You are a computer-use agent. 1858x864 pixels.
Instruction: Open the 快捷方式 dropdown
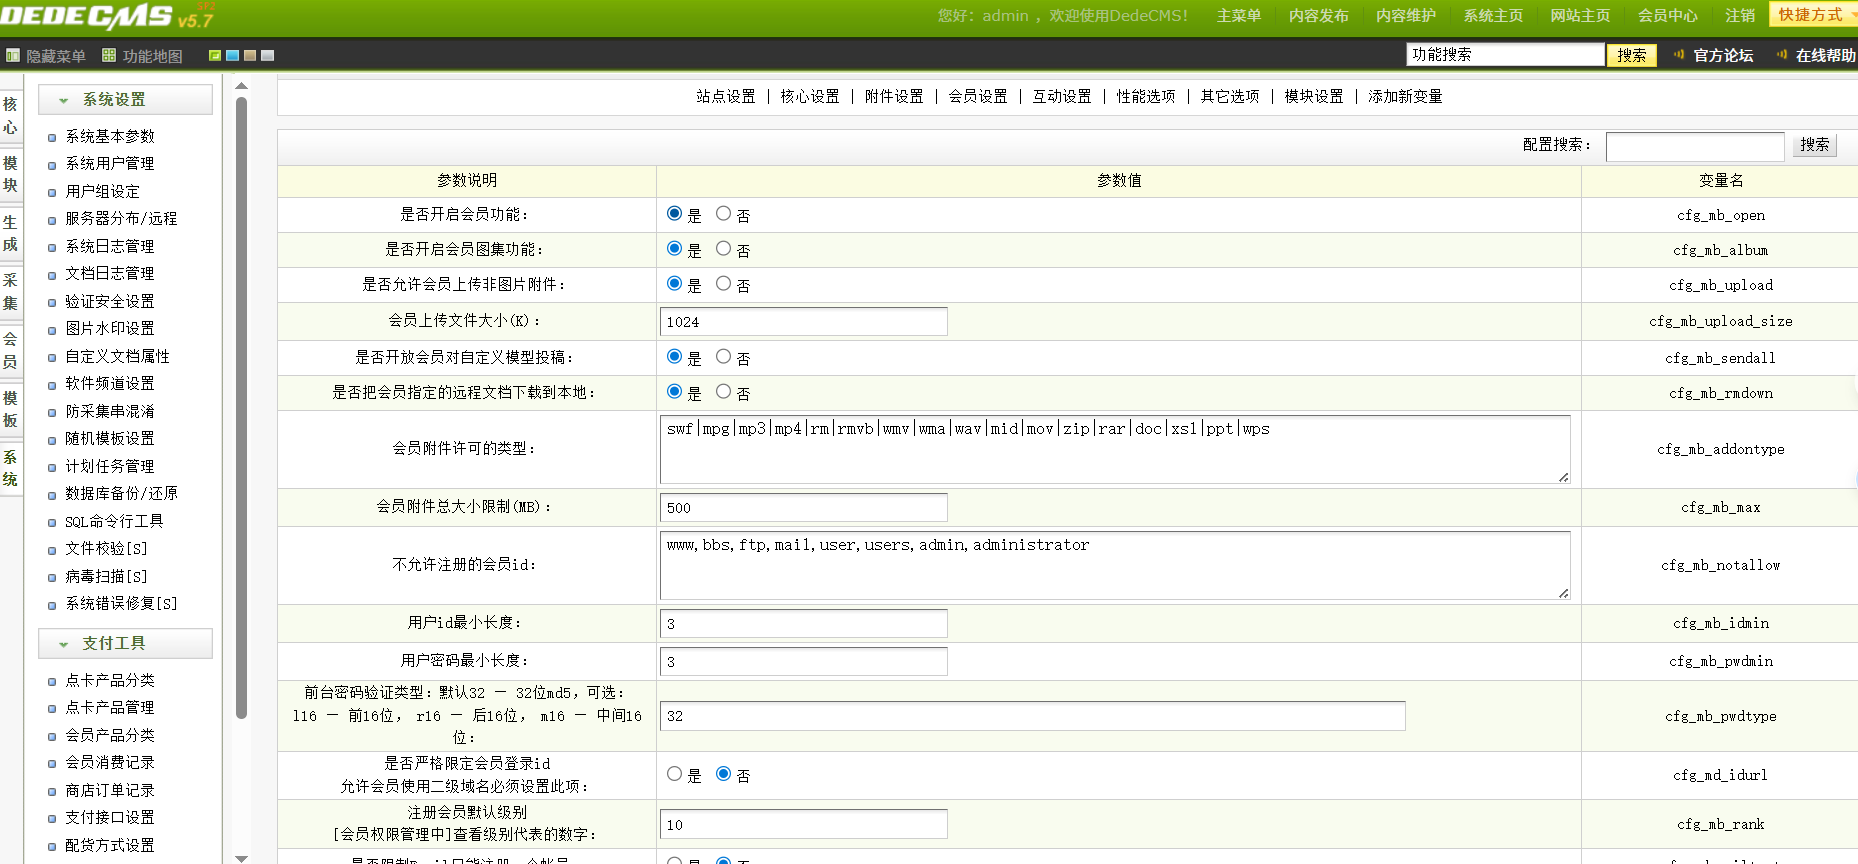[x=1813, y=15]
